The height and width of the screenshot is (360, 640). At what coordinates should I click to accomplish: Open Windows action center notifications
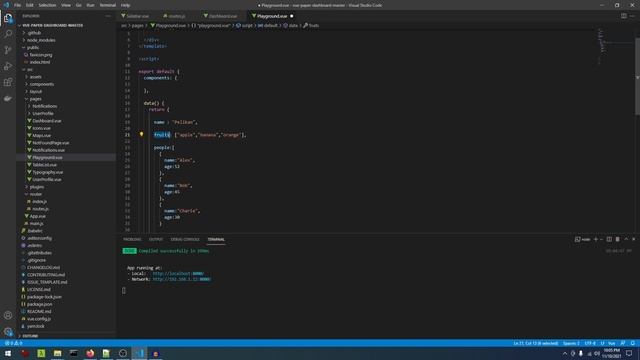629,353
